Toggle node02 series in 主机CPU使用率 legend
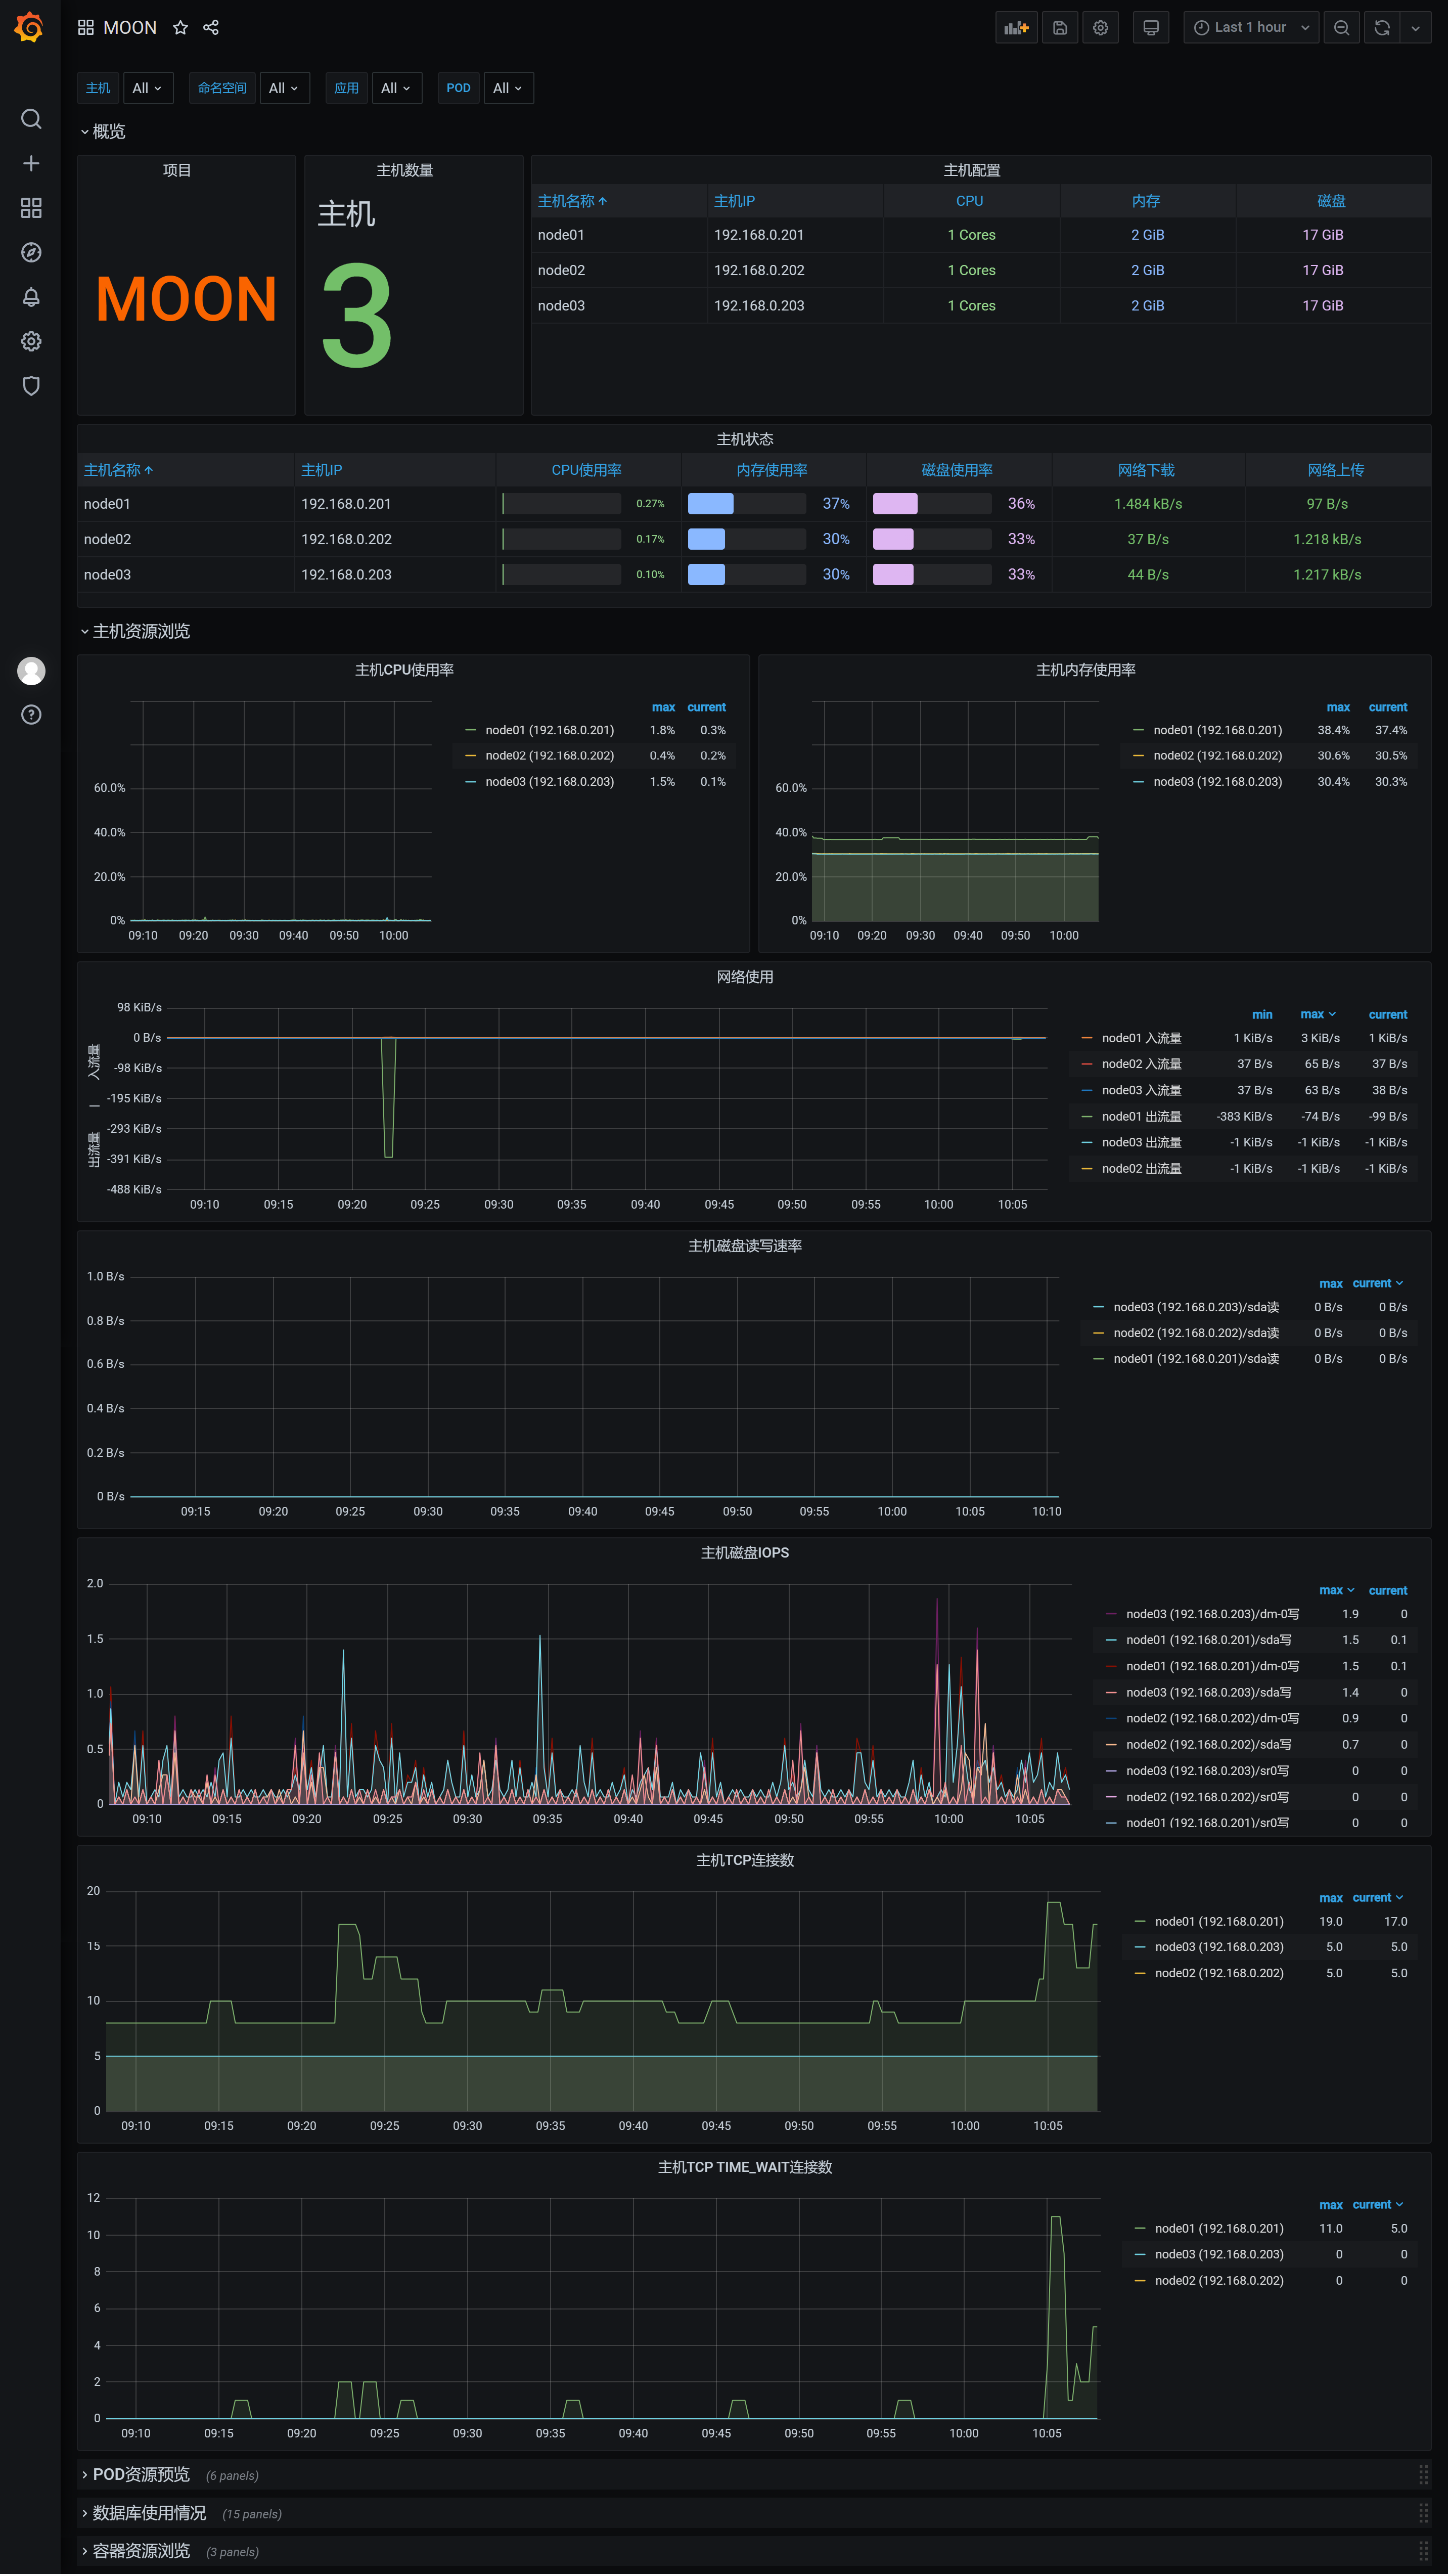Screen dimensions: 1448x2576 coord(549,756)
